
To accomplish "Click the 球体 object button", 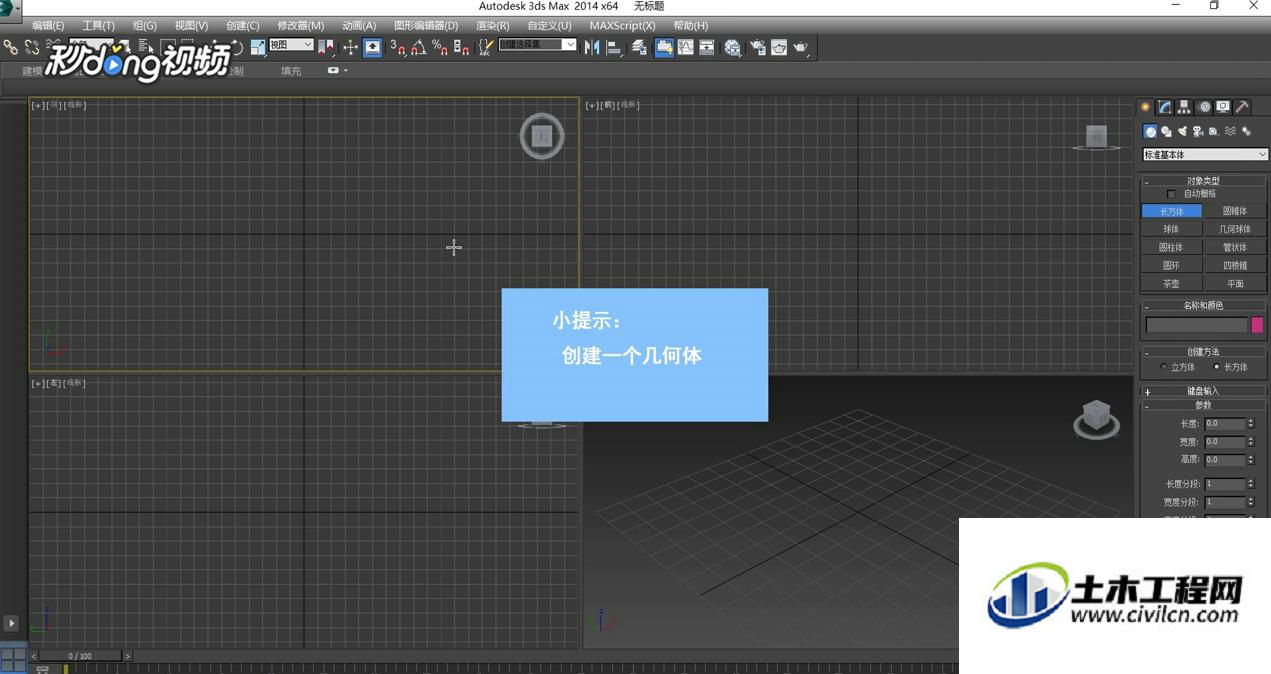I will pos(1171,229).
